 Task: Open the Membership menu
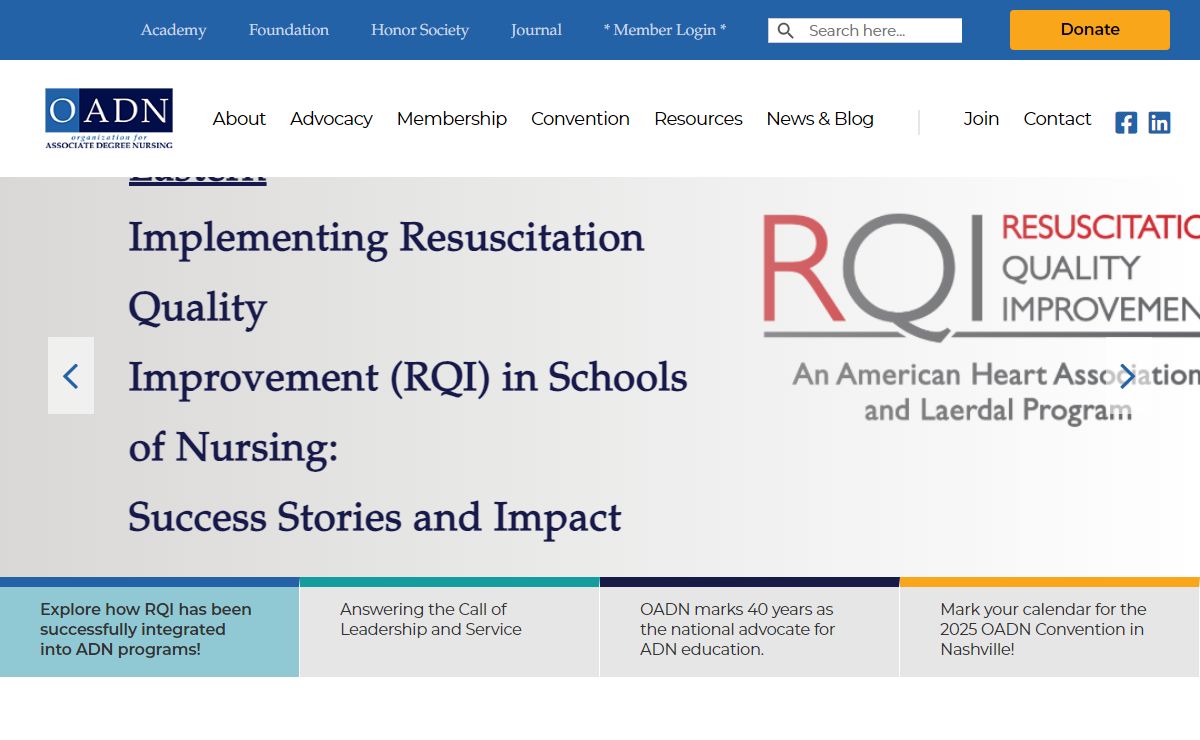point(452,119)
